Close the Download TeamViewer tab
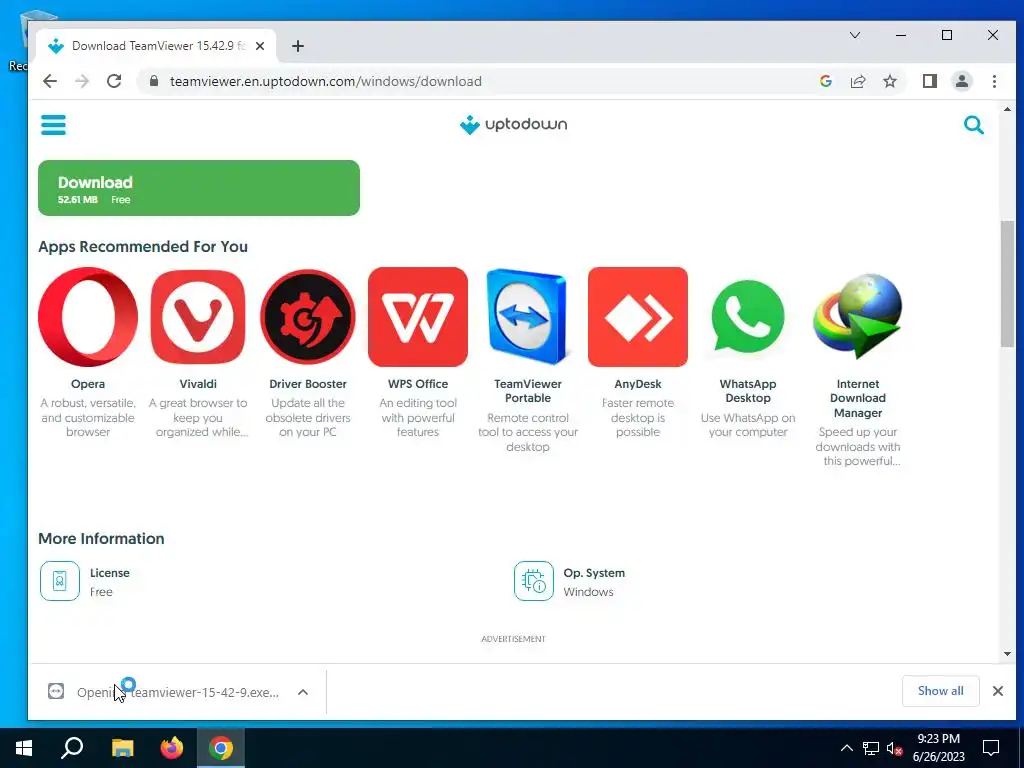This screenshot has height=768, width=1024. coord(260,46)
